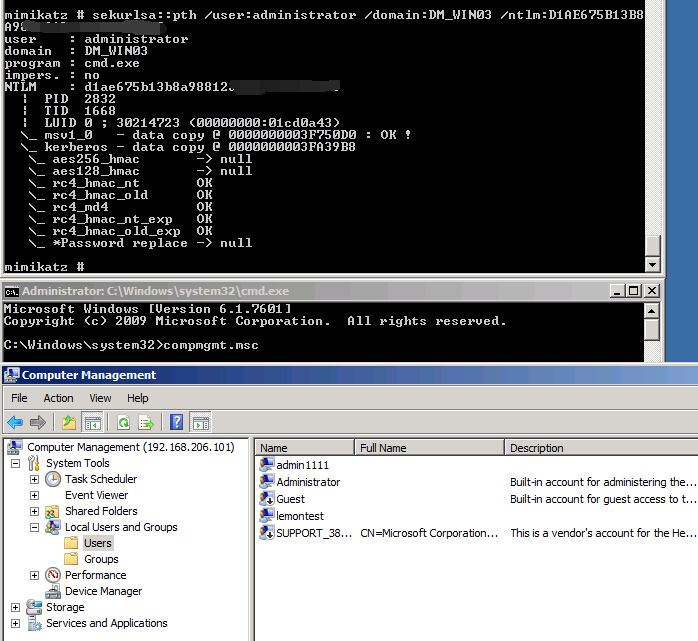Viewport: 698px width, 641px height.
Task: Click 'This is a vendor's account' description
Action: coord(603,533)
